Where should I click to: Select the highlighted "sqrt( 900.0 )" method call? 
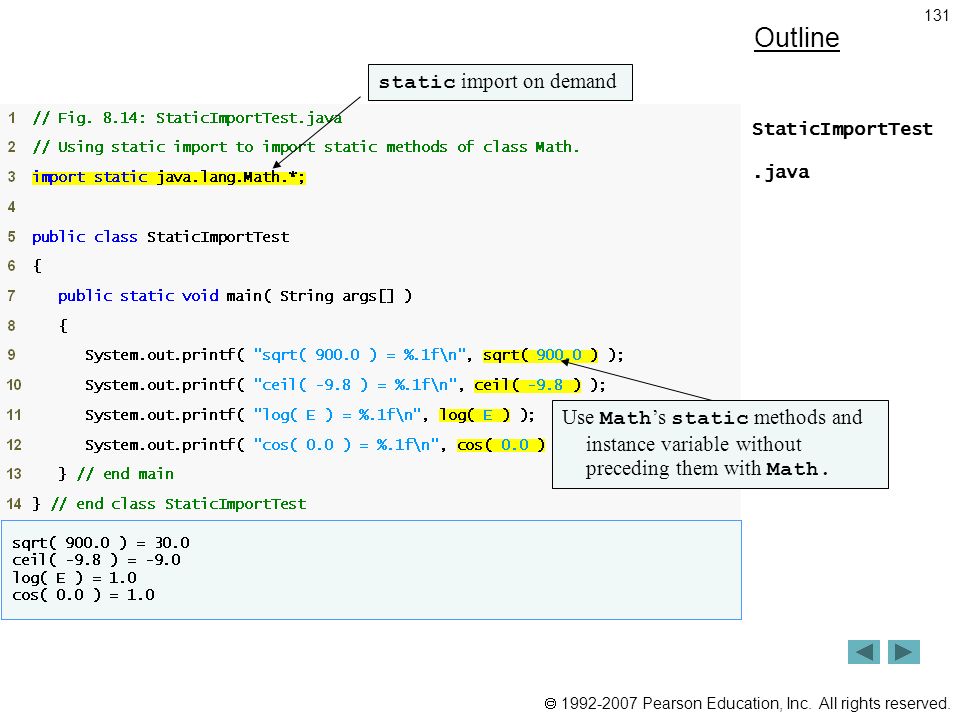click(540, 355)
